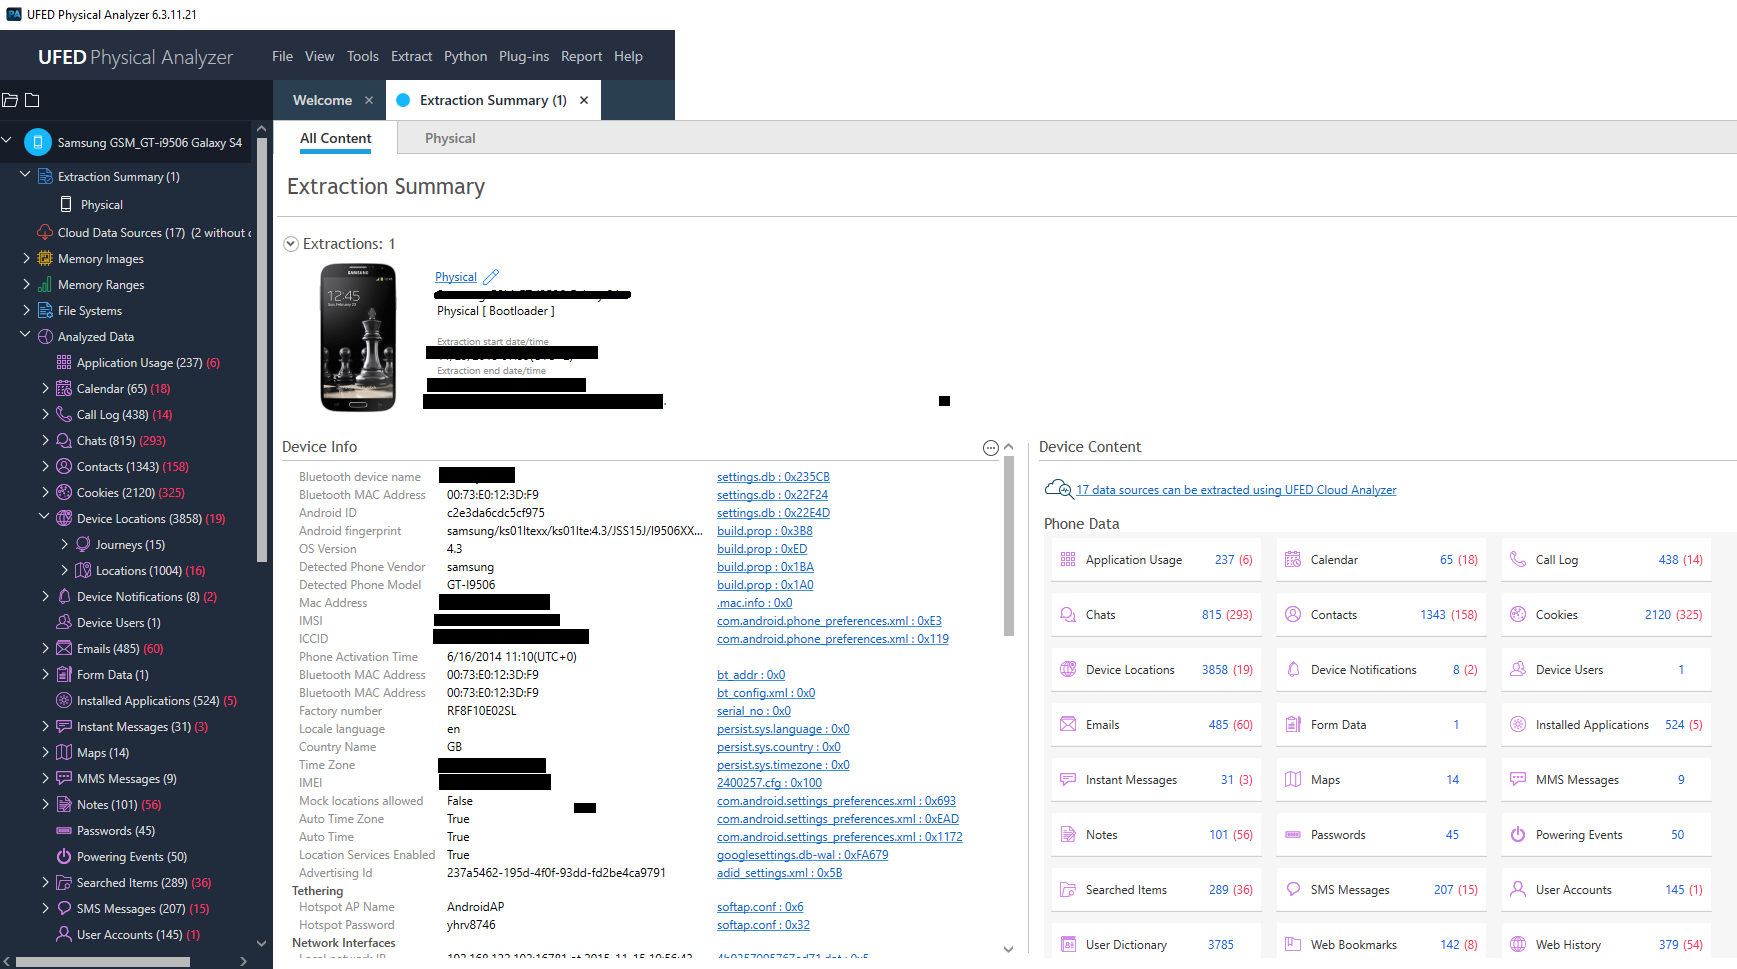Open the Physical extraction link
Viewport: 1737px width, 969px height.
pos(456,277)
